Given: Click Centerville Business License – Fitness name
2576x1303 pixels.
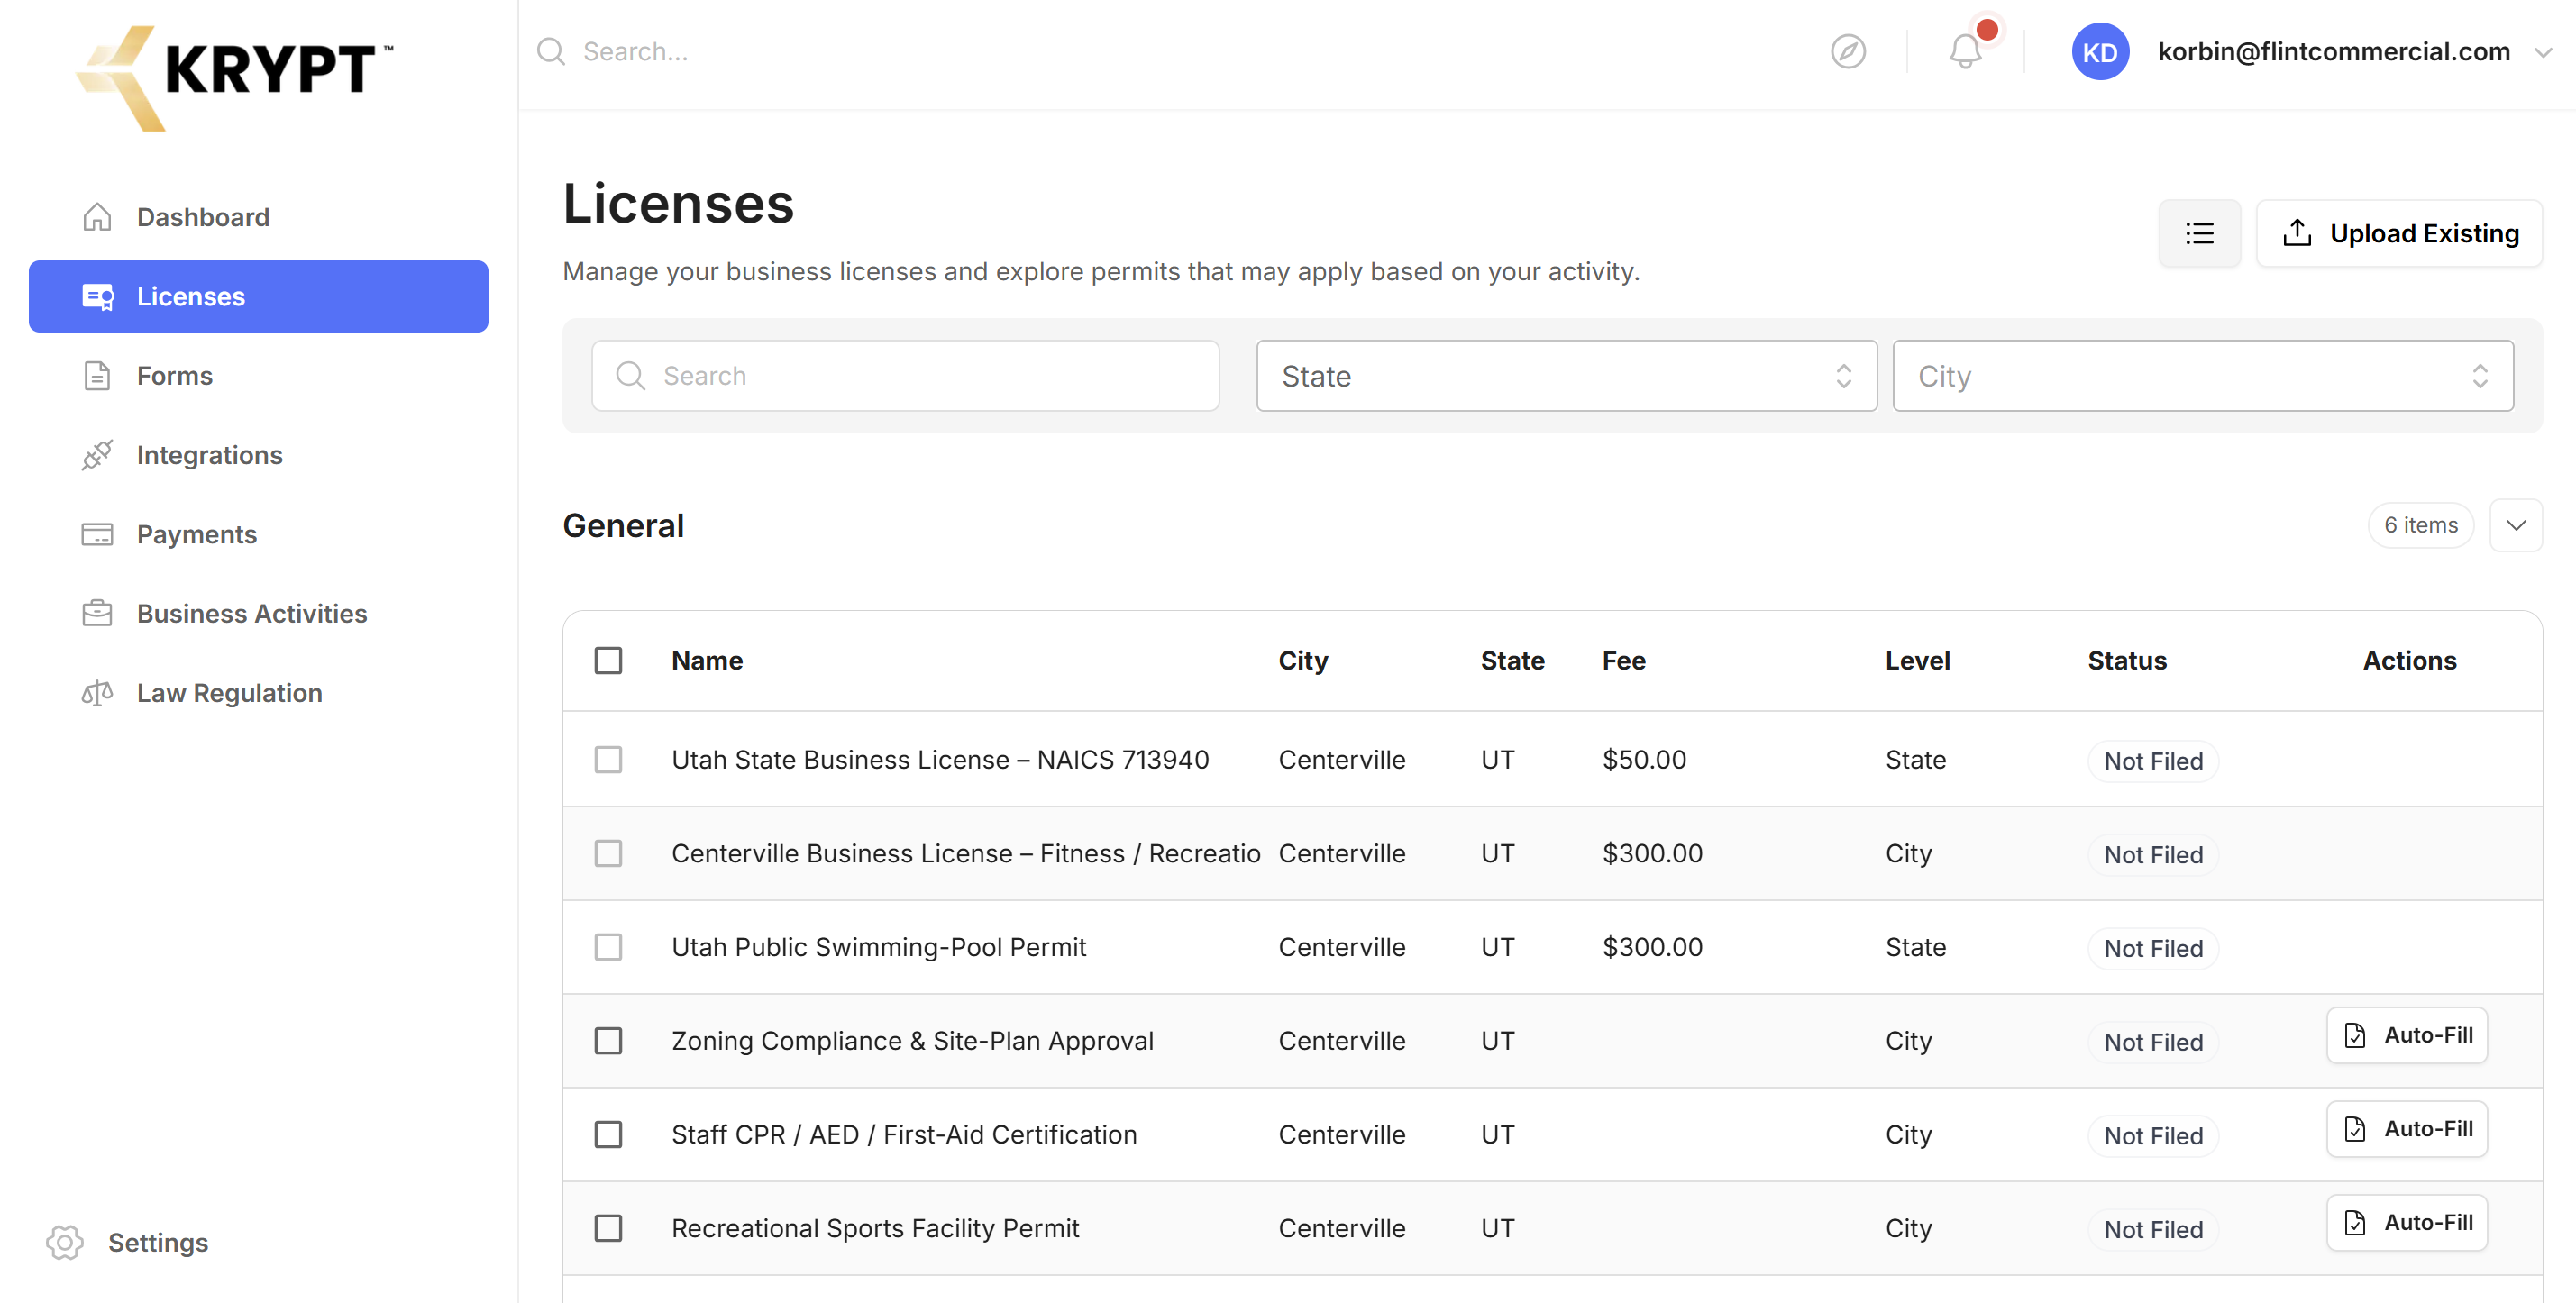Looking at the screenshot, I should pos(965,853).
